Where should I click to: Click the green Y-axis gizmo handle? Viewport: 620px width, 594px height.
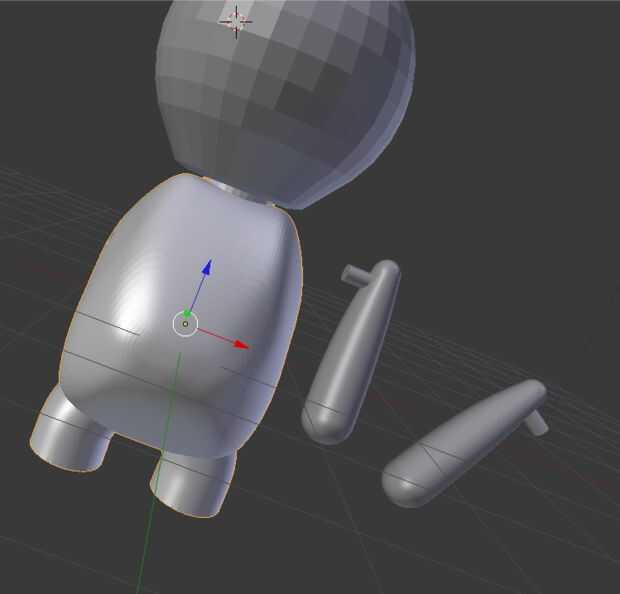187,314
